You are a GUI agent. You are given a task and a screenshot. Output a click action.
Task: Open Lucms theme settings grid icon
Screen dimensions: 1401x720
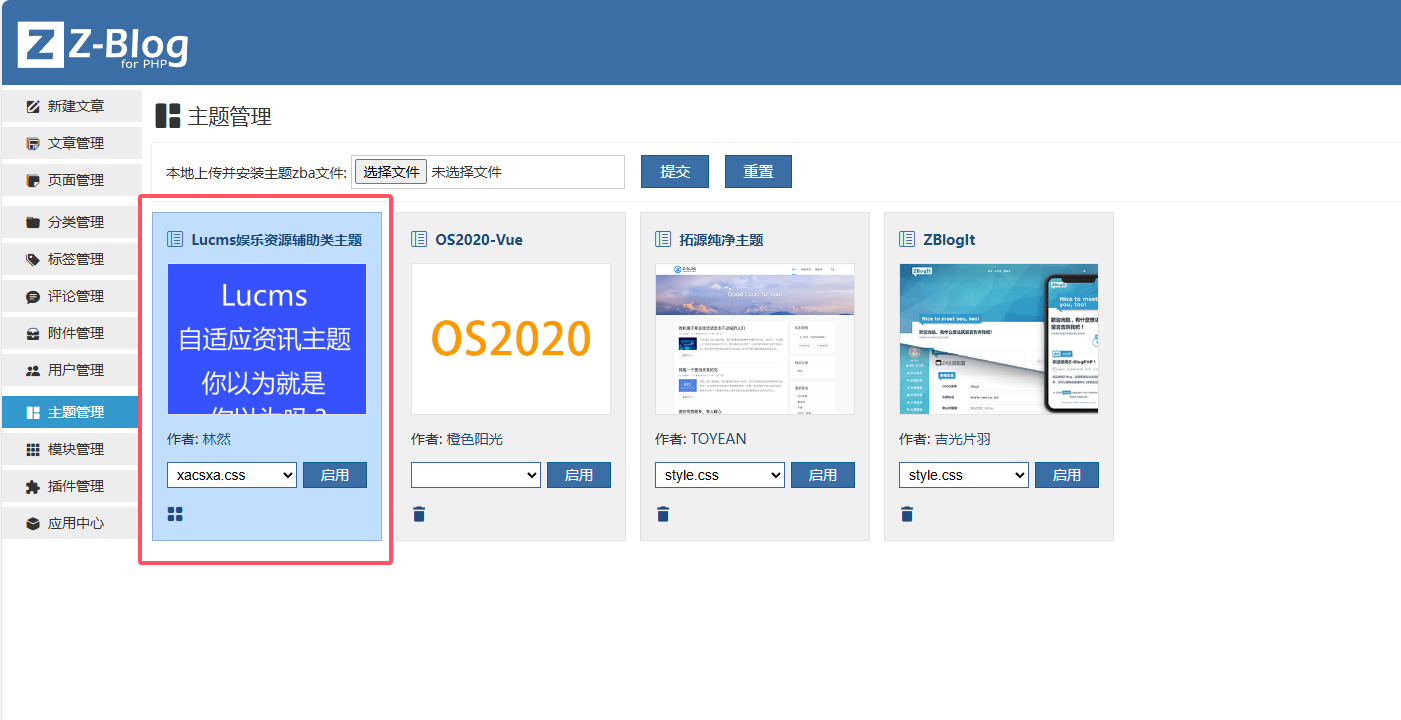tap(175, 514)
